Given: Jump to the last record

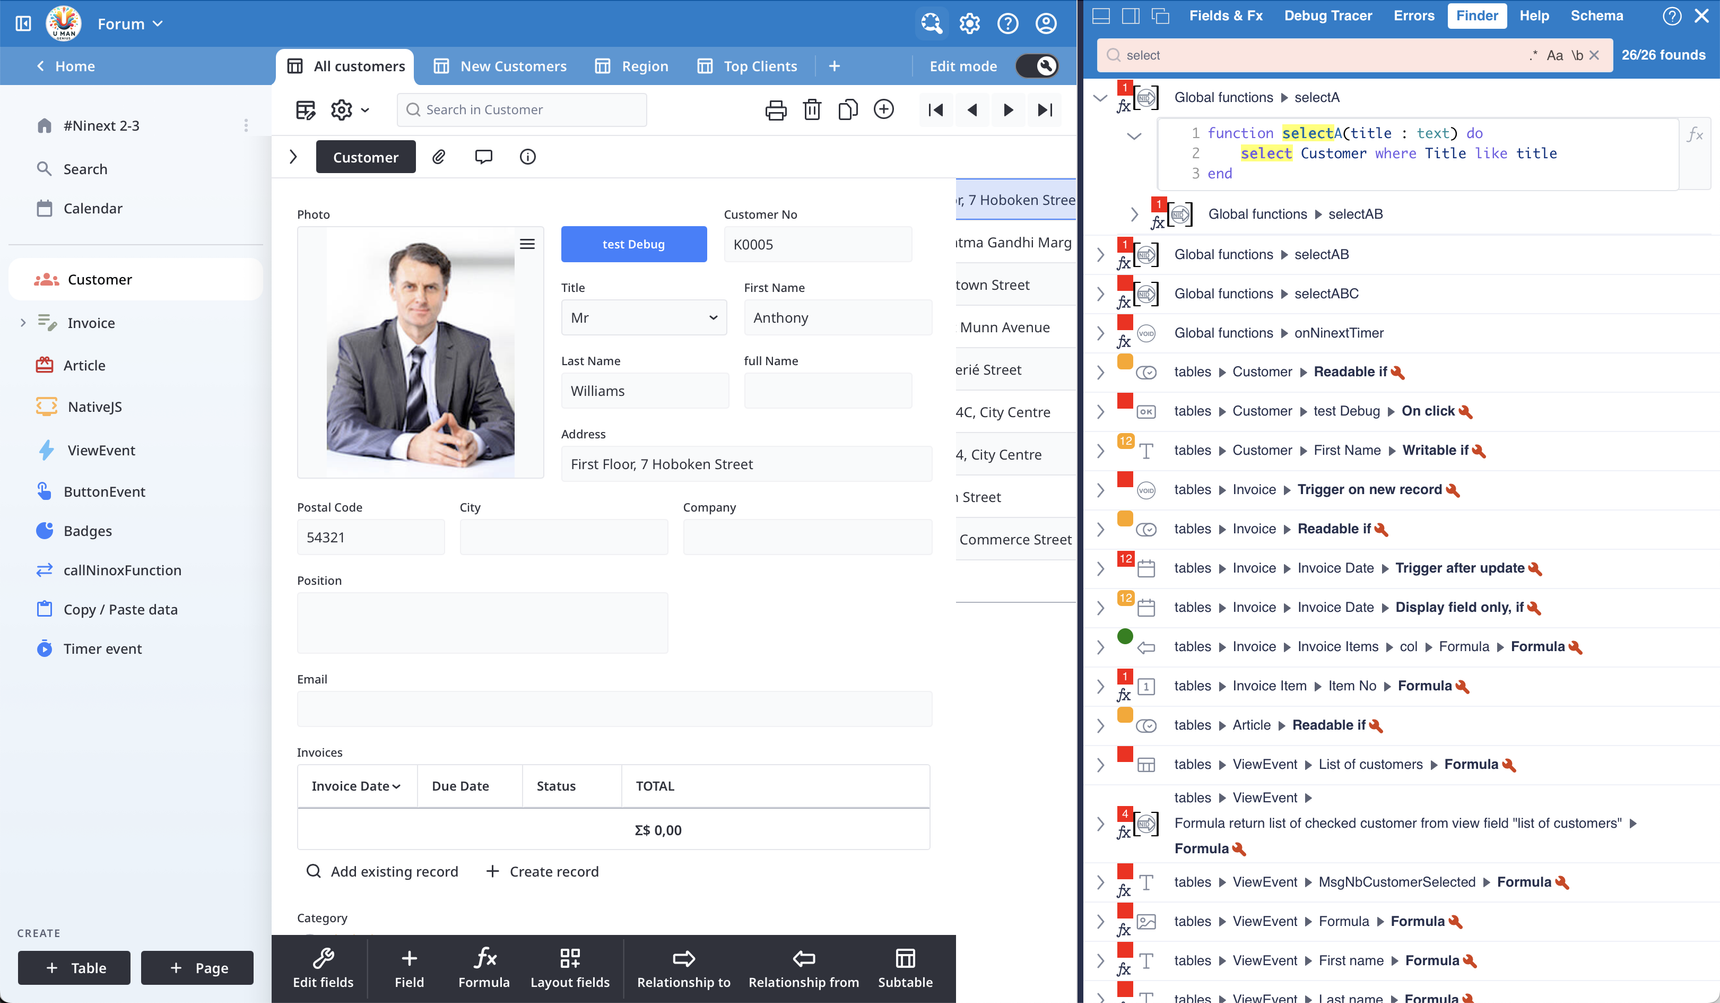Looking at the screenshot, I should 1045,110.
